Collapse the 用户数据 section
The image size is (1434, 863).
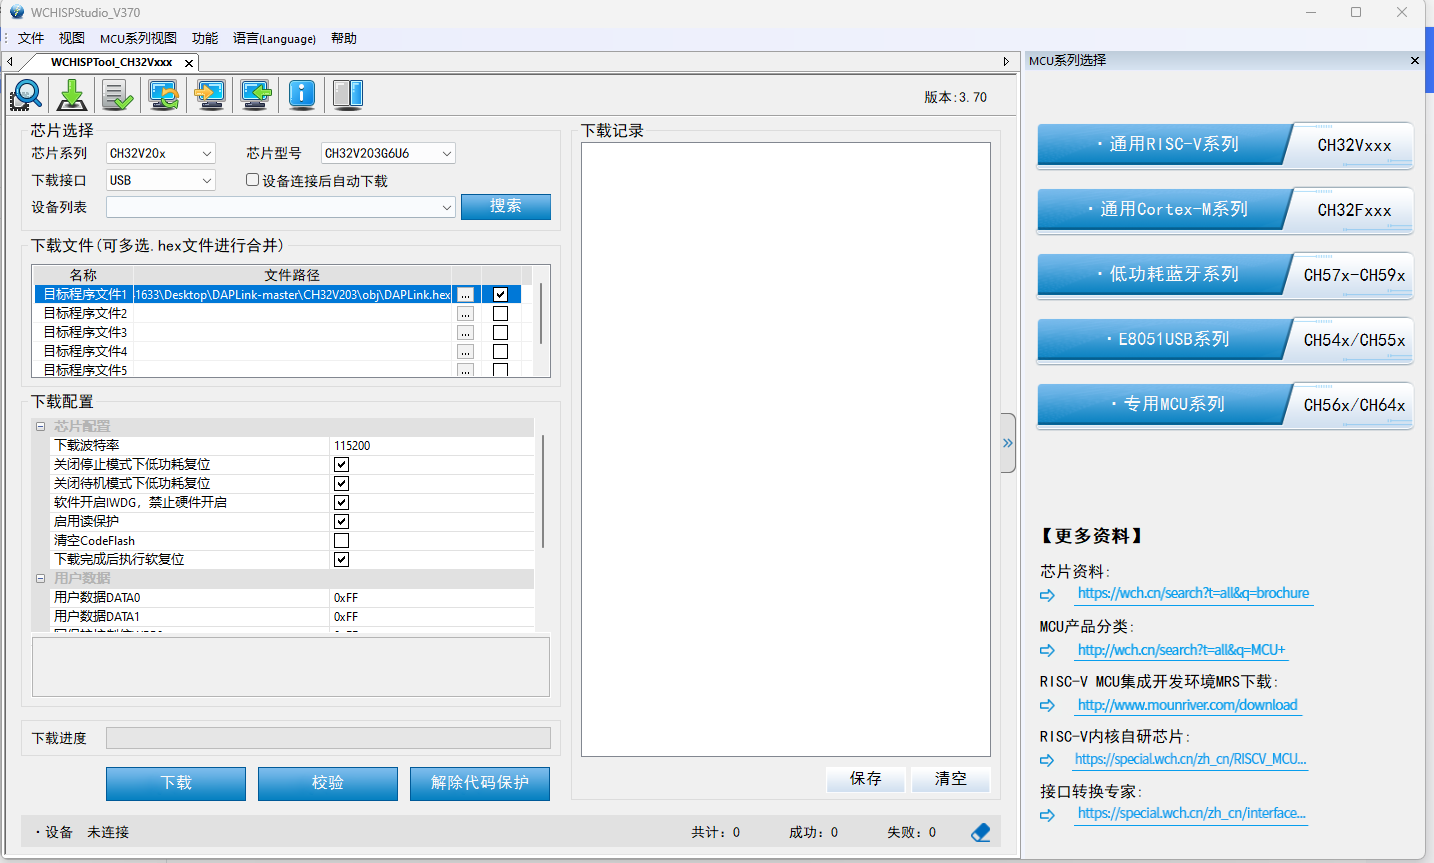41,578
